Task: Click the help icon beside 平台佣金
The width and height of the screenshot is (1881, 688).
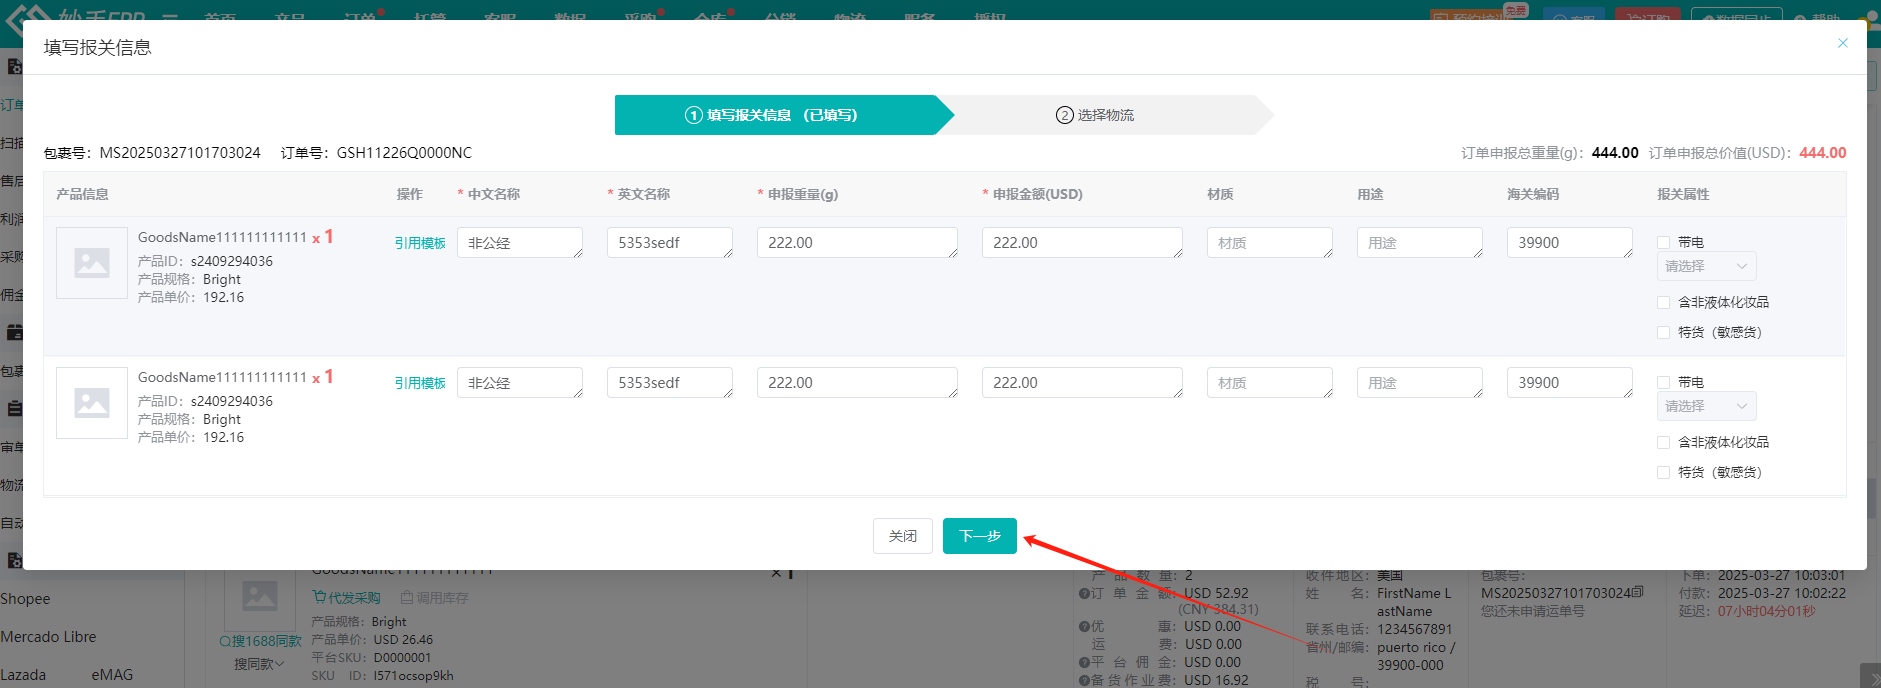Action: click(1084, 663)
